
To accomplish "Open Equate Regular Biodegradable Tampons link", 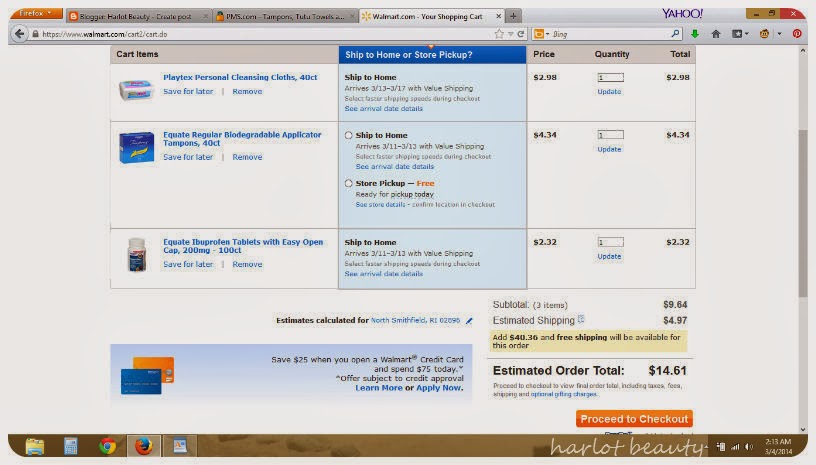I will pos(242,139).
